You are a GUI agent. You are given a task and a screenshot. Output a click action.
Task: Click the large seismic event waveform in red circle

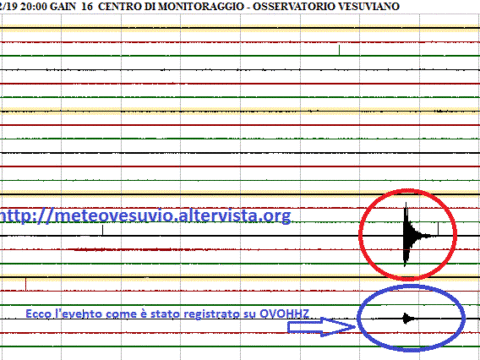(415, 235)
